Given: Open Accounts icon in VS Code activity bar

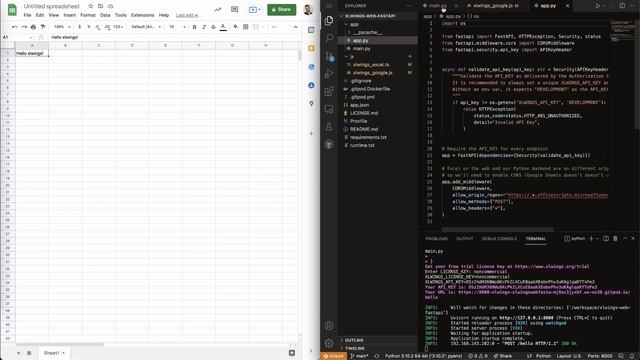Looking at the screenshot, I should click(x=329, y=326).
